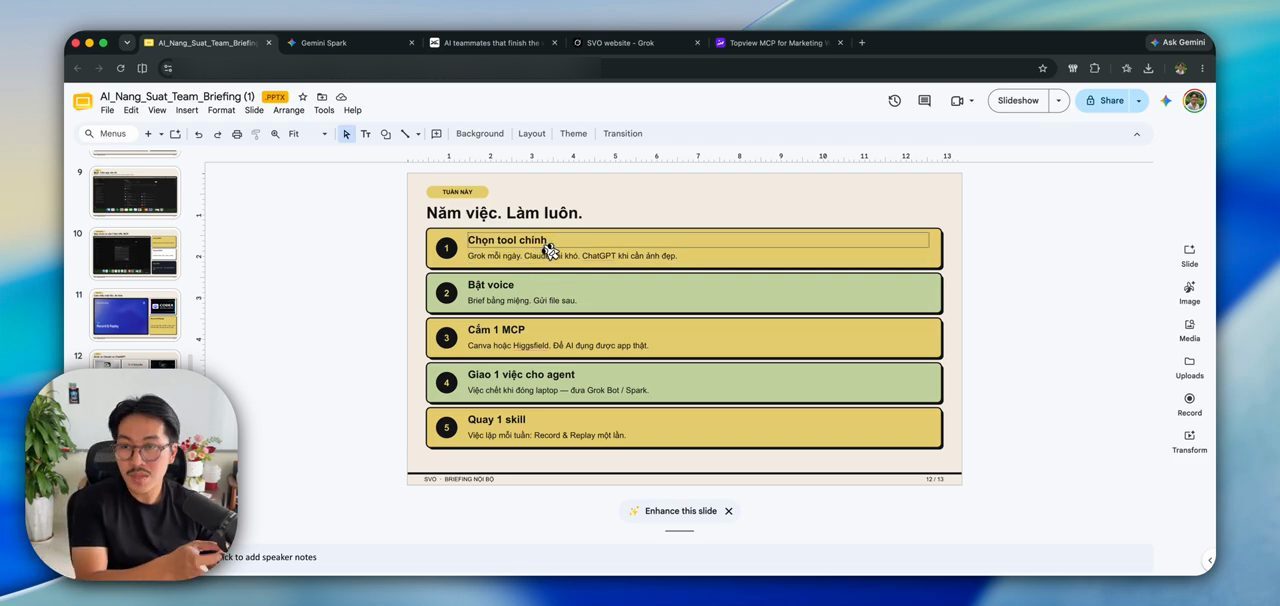Check the cloud save status icon
This screenshot has height=606, width=1280.
coord(341,97)
